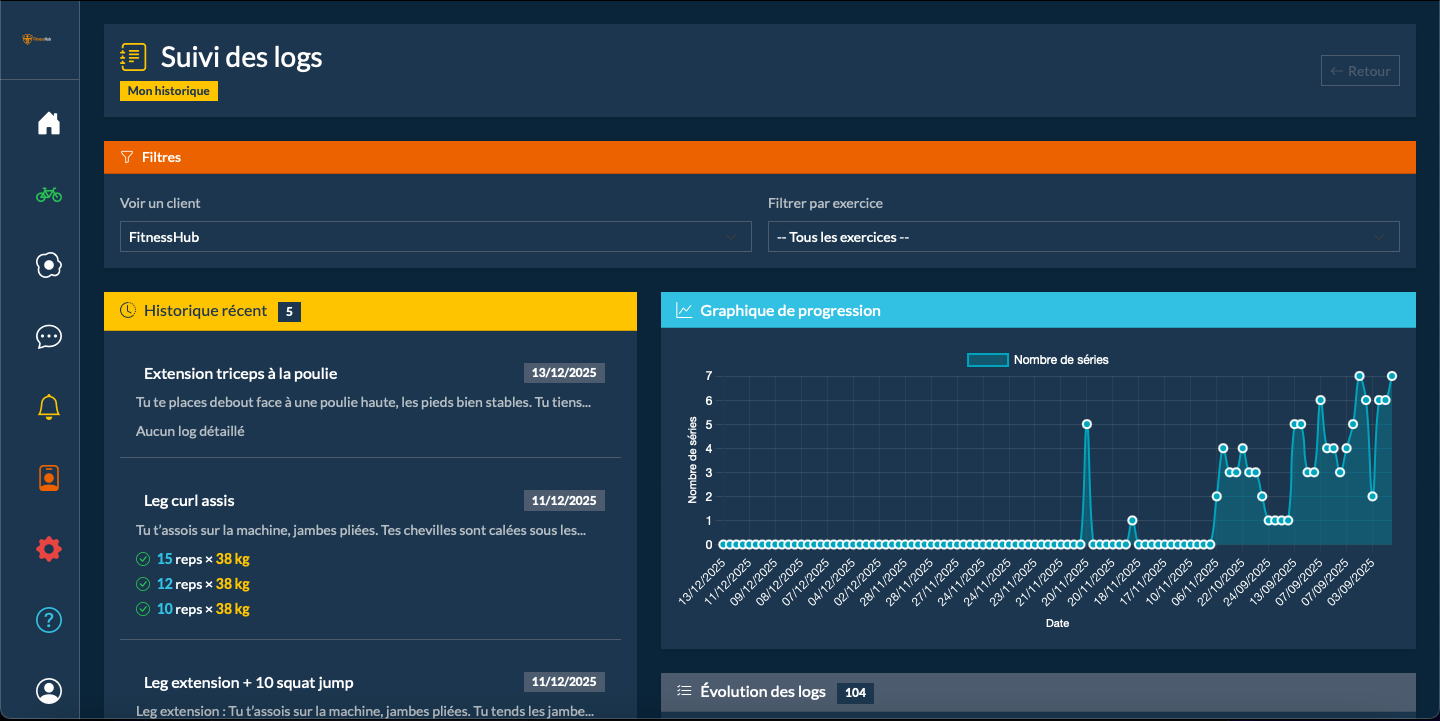Screen dimensions: 1440x721
Task: Click the Filtres panel header
Action: click(x=759, y=157)
